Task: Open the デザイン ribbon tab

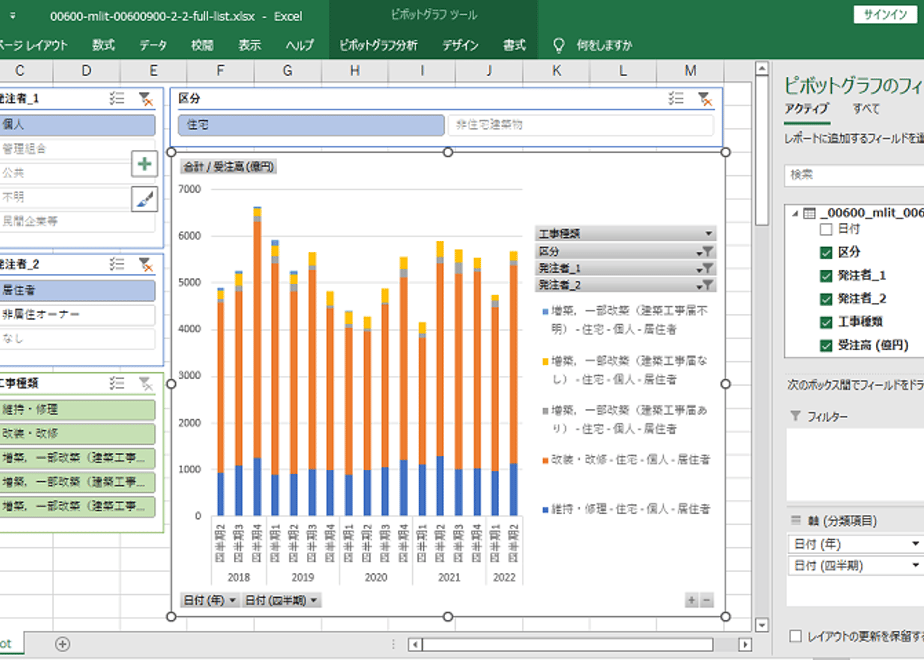Action: [x=460, y=45]
